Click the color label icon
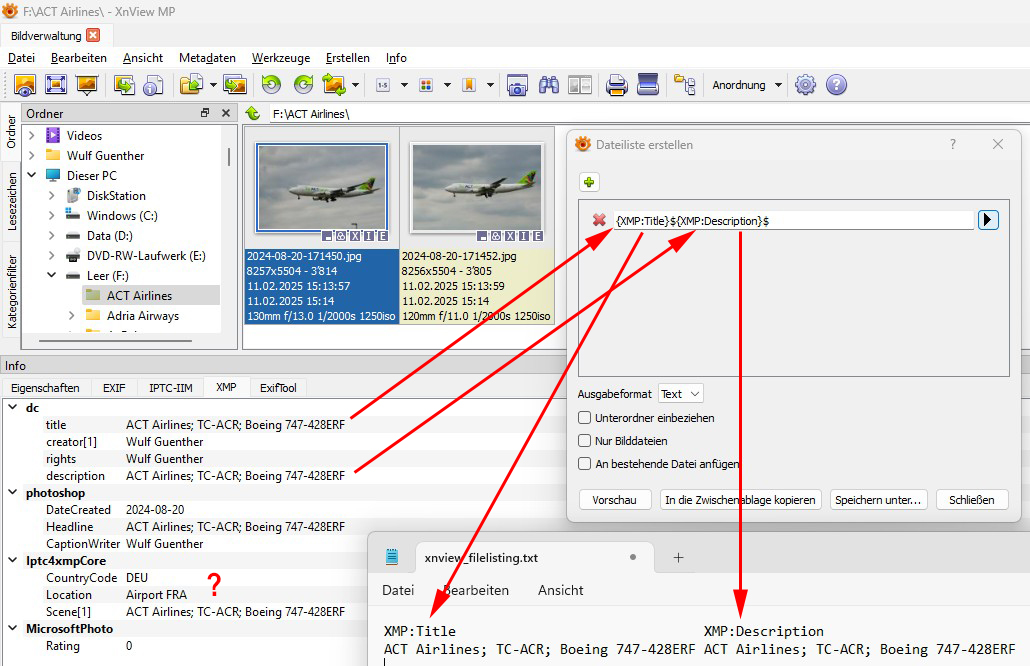The image size is (1030, 666). click(426, 85)
